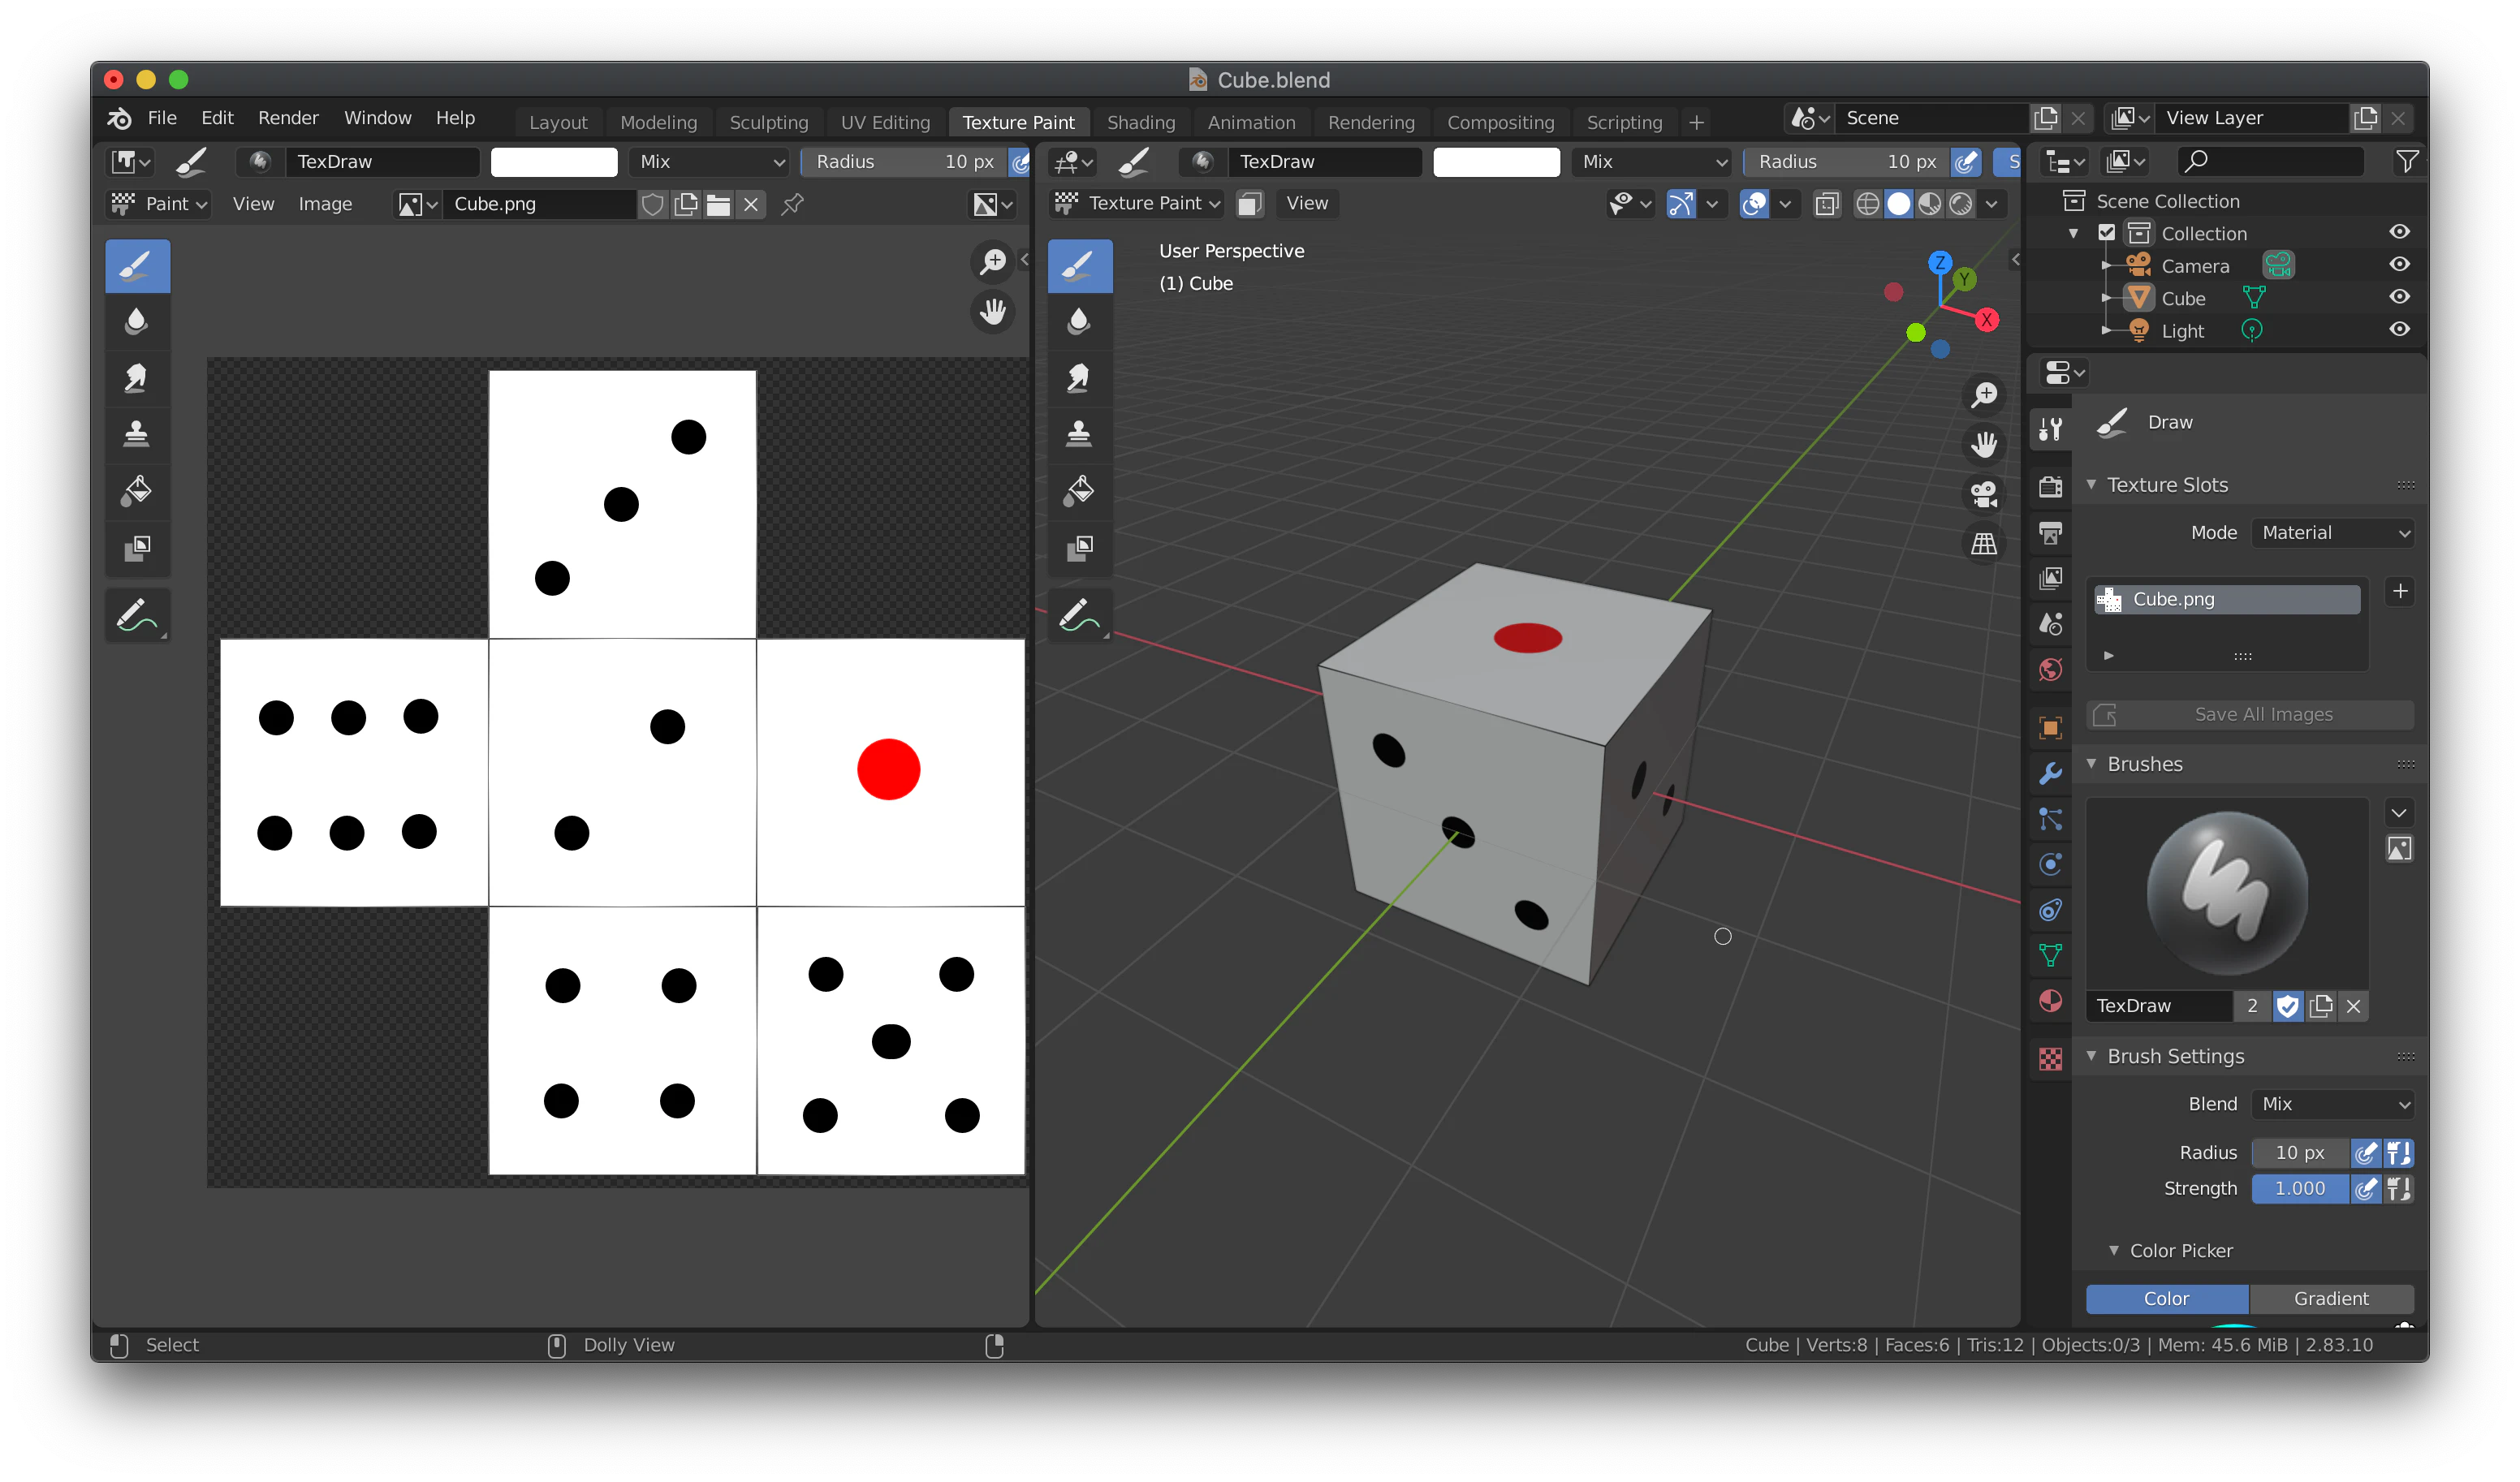The image size is (2520, 1482).
Task: Select the Annotate tool in image editor
Action: tap(137, 614)
